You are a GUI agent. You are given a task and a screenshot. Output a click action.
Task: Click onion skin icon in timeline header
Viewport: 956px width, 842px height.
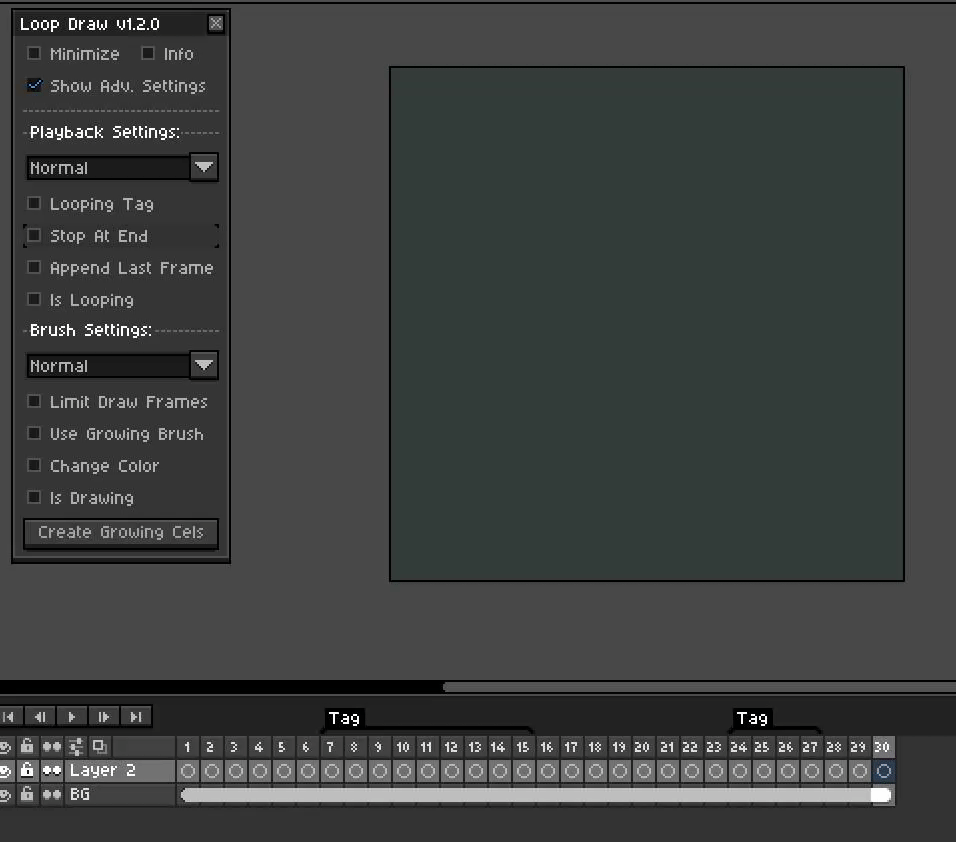point(99,746)
